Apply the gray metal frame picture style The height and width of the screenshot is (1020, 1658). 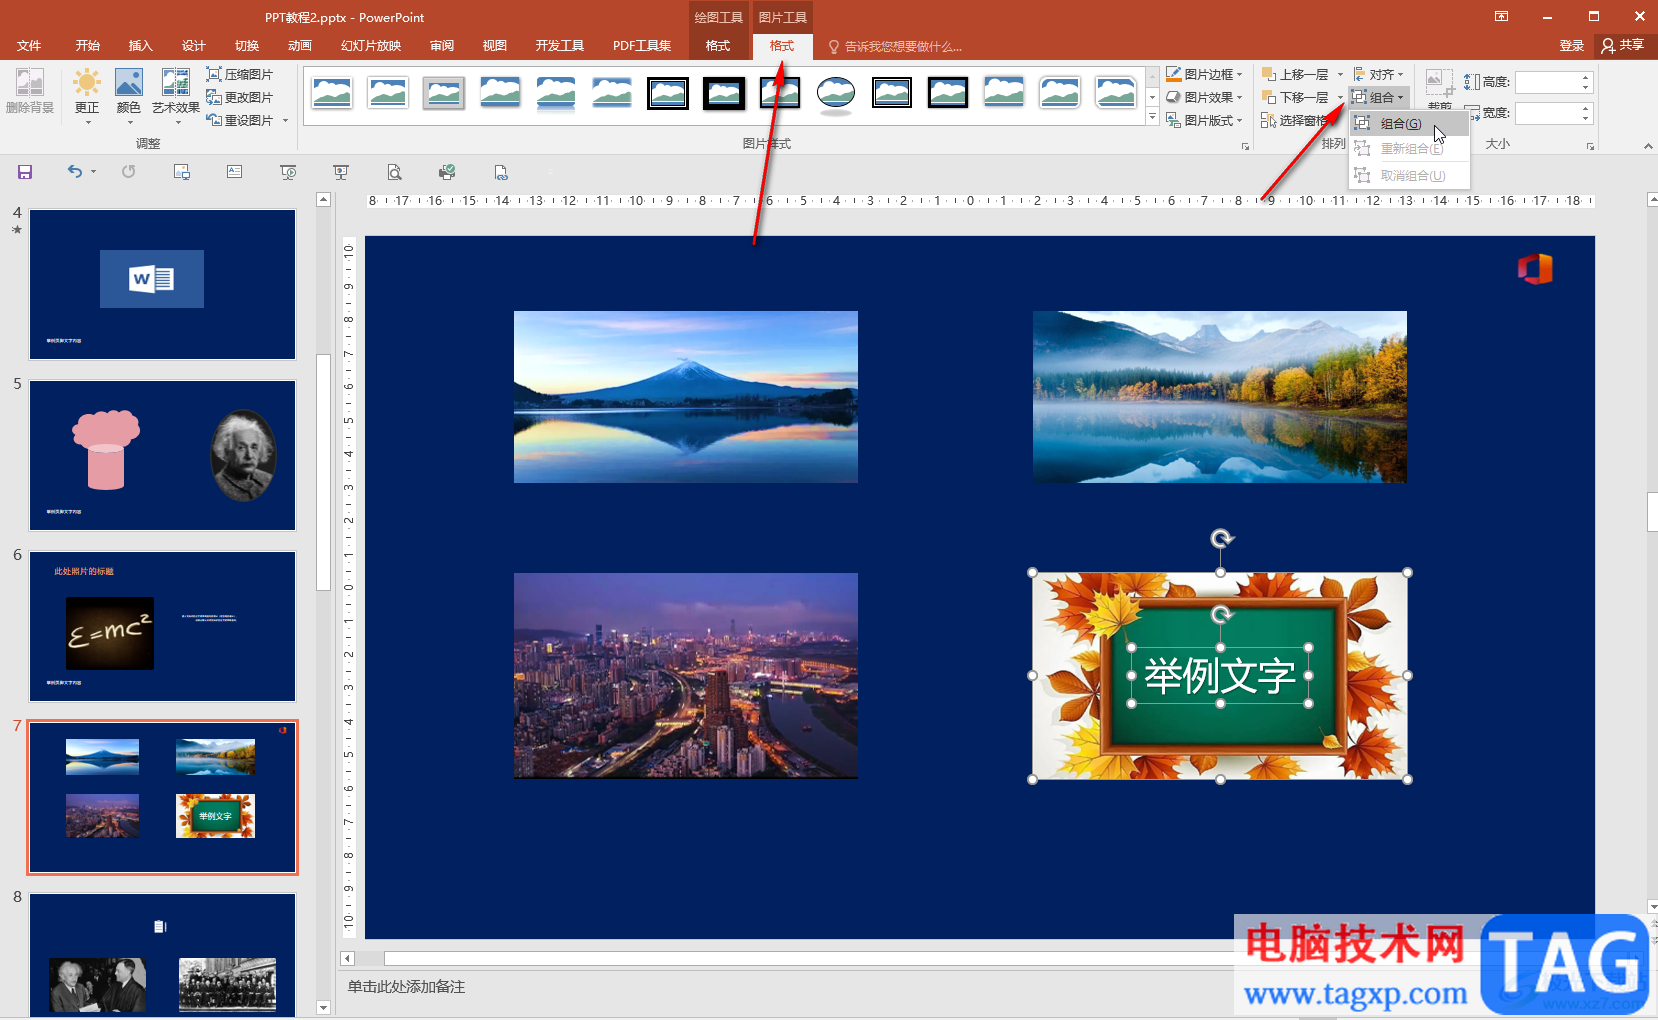(444, 93)
